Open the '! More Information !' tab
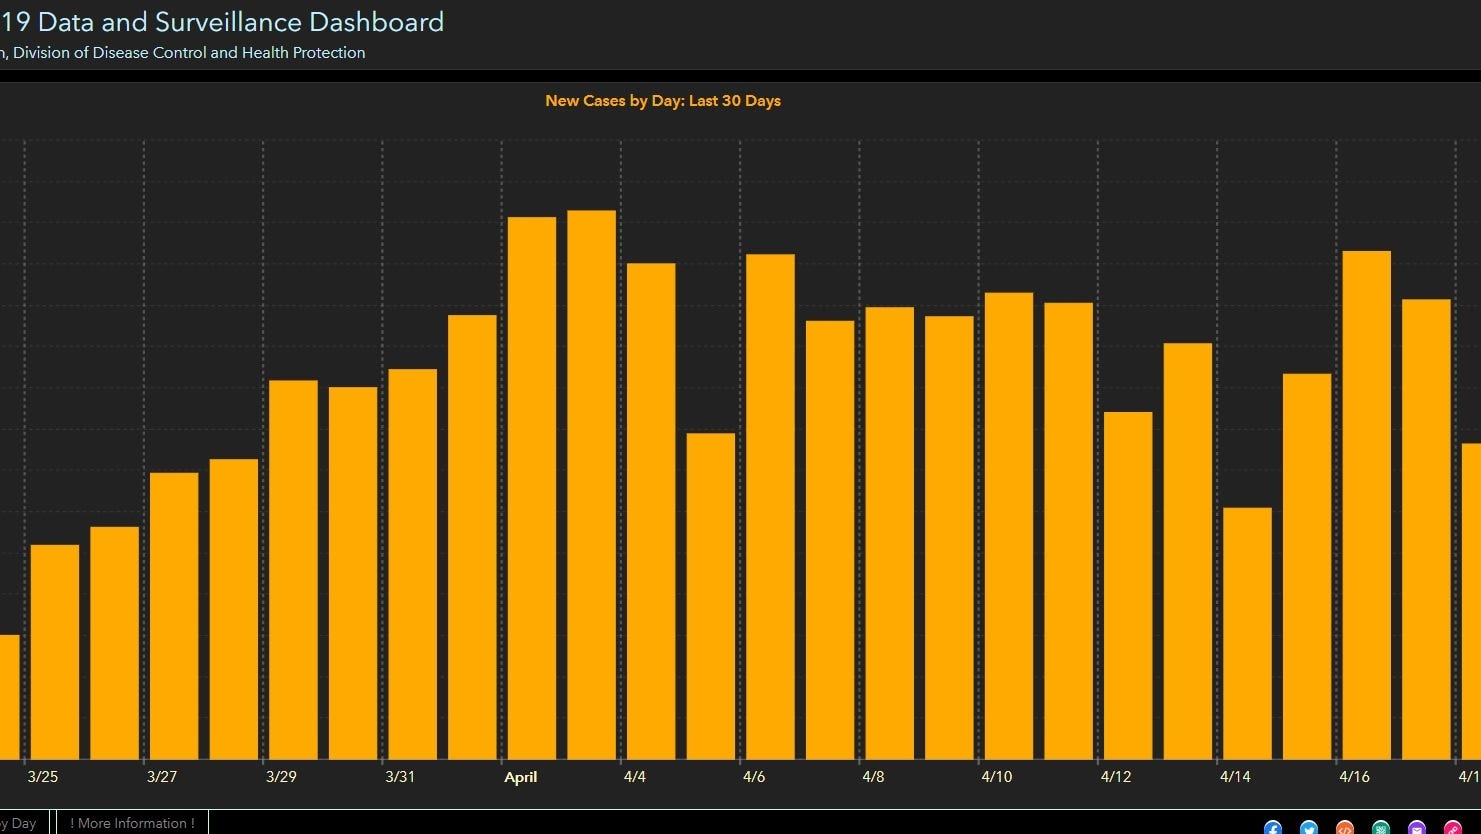Image resolution: width=1481 pixels, height=834 pixels. (132, 823)
